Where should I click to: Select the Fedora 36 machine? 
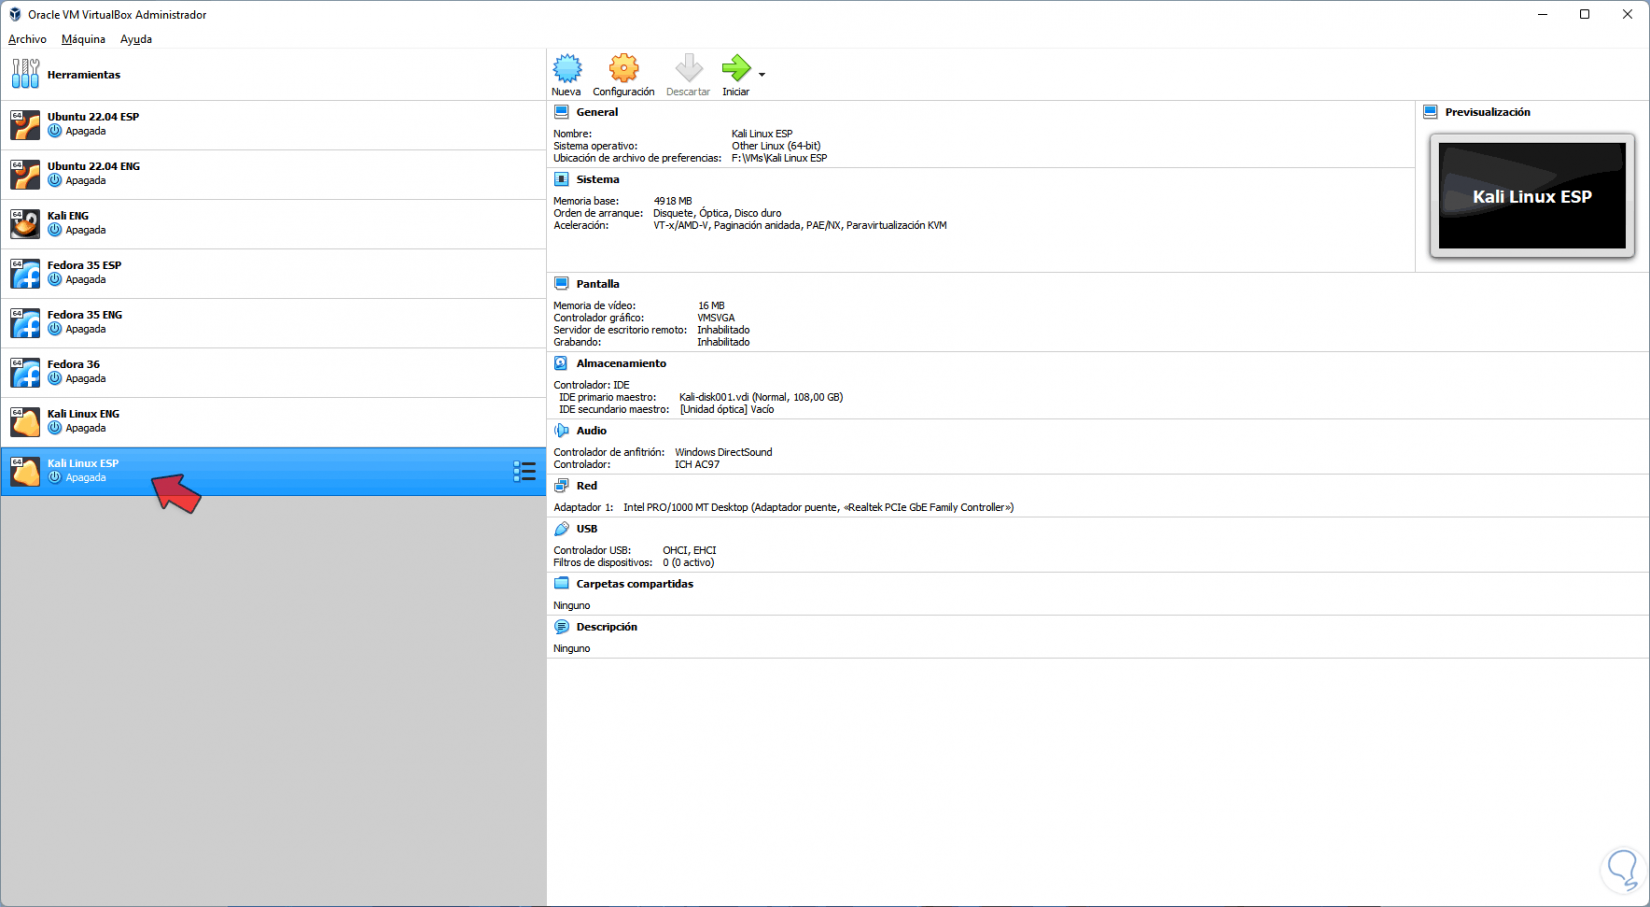[x=273, y=373]
